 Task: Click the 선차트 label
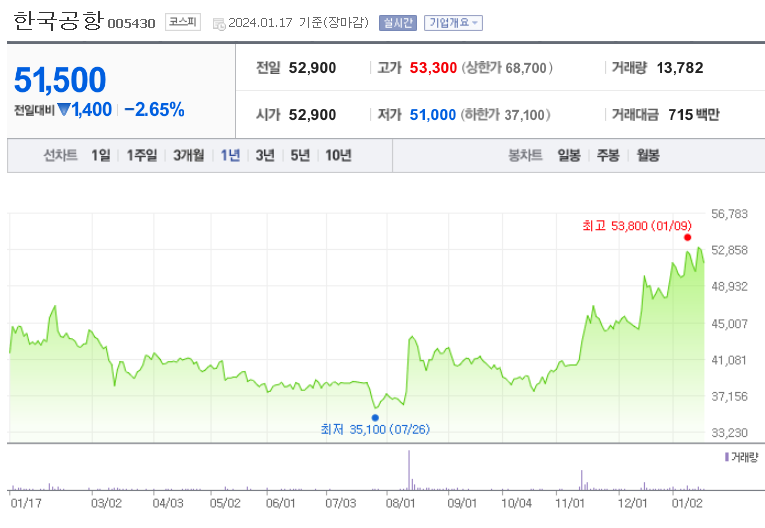point(60,156)
